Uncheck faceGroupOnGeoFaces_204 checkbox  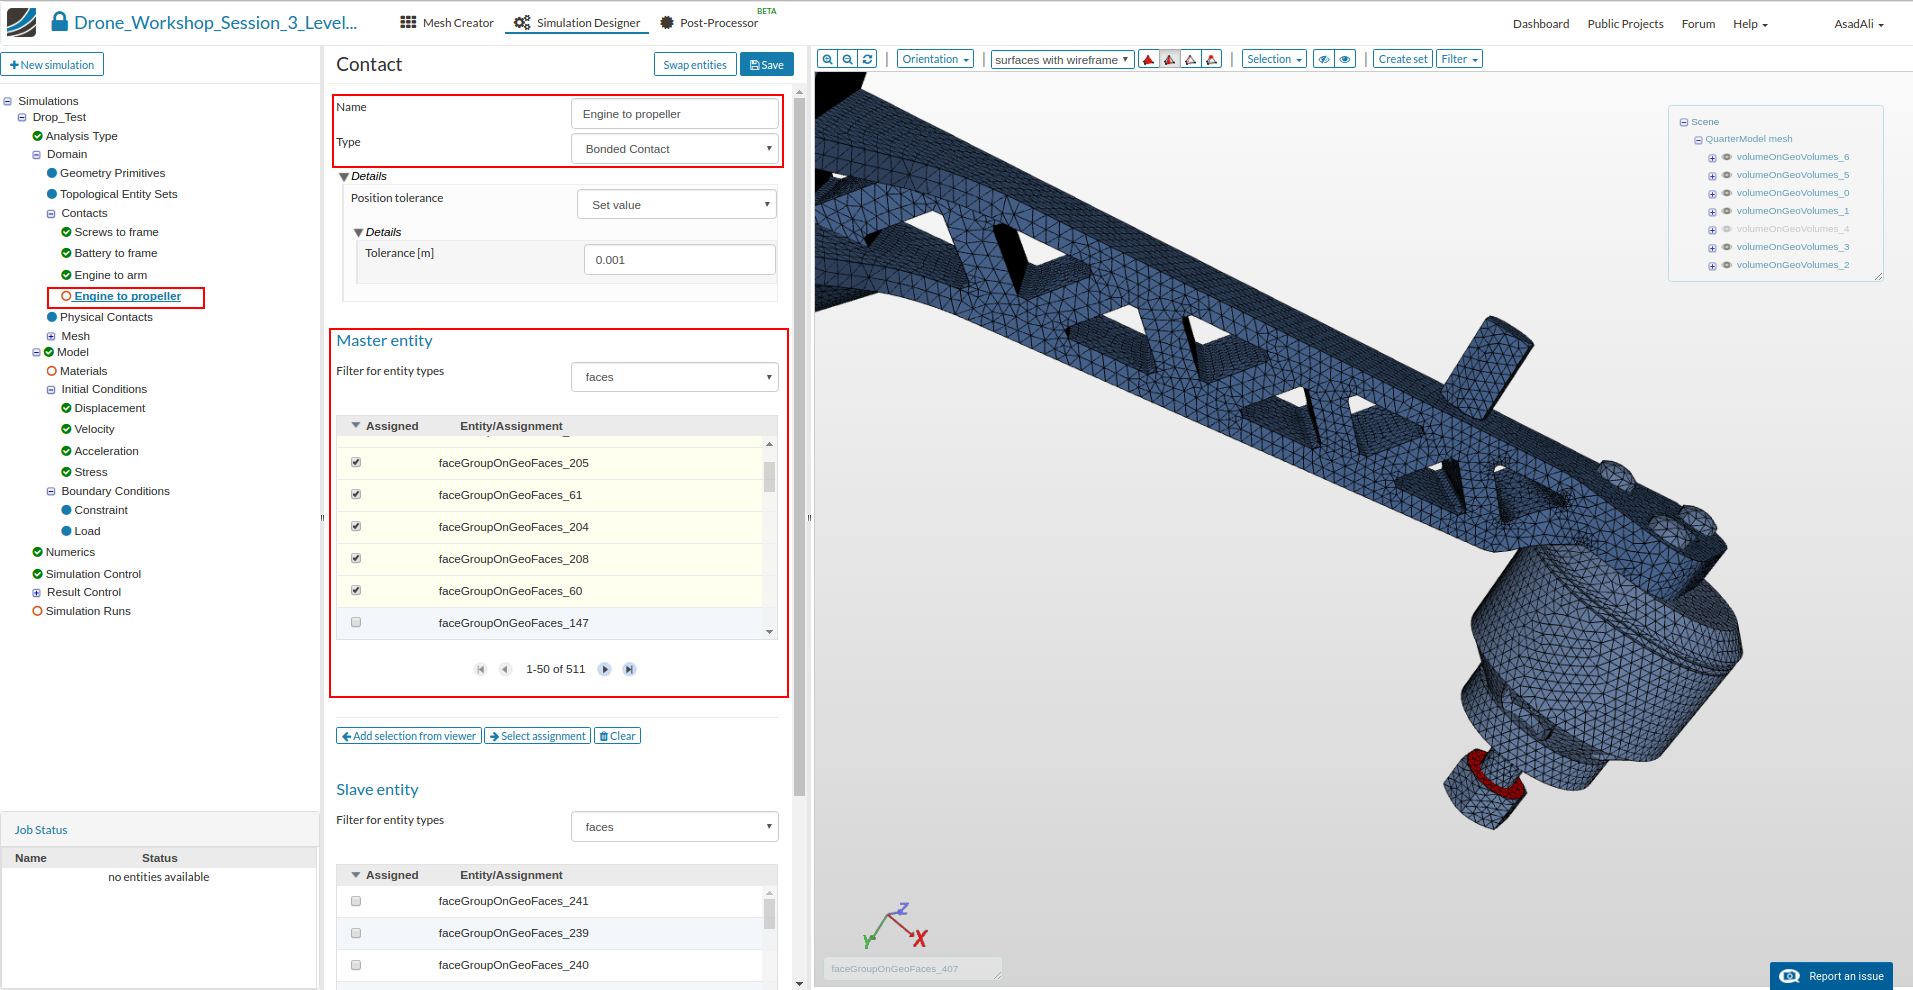click(x=356, y=526)
